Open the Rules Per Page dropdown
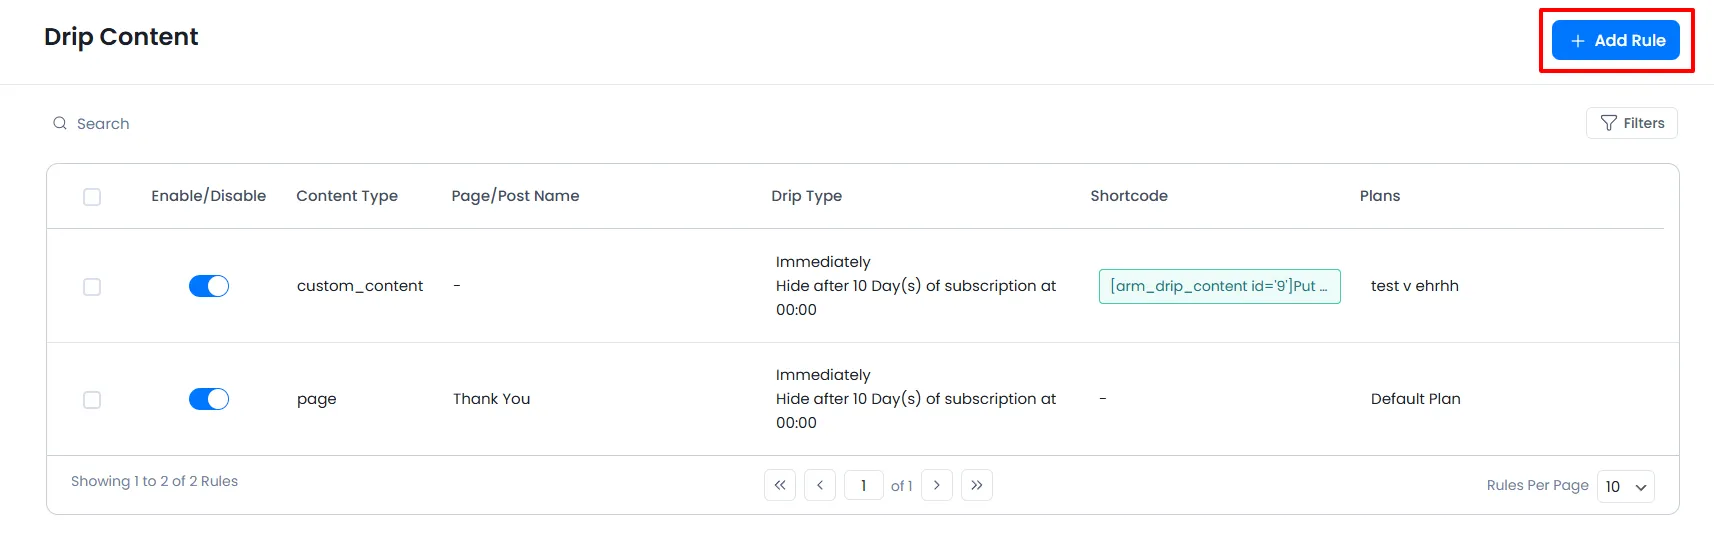This screenshot has width=1714, height=546. click(1625, 487)
